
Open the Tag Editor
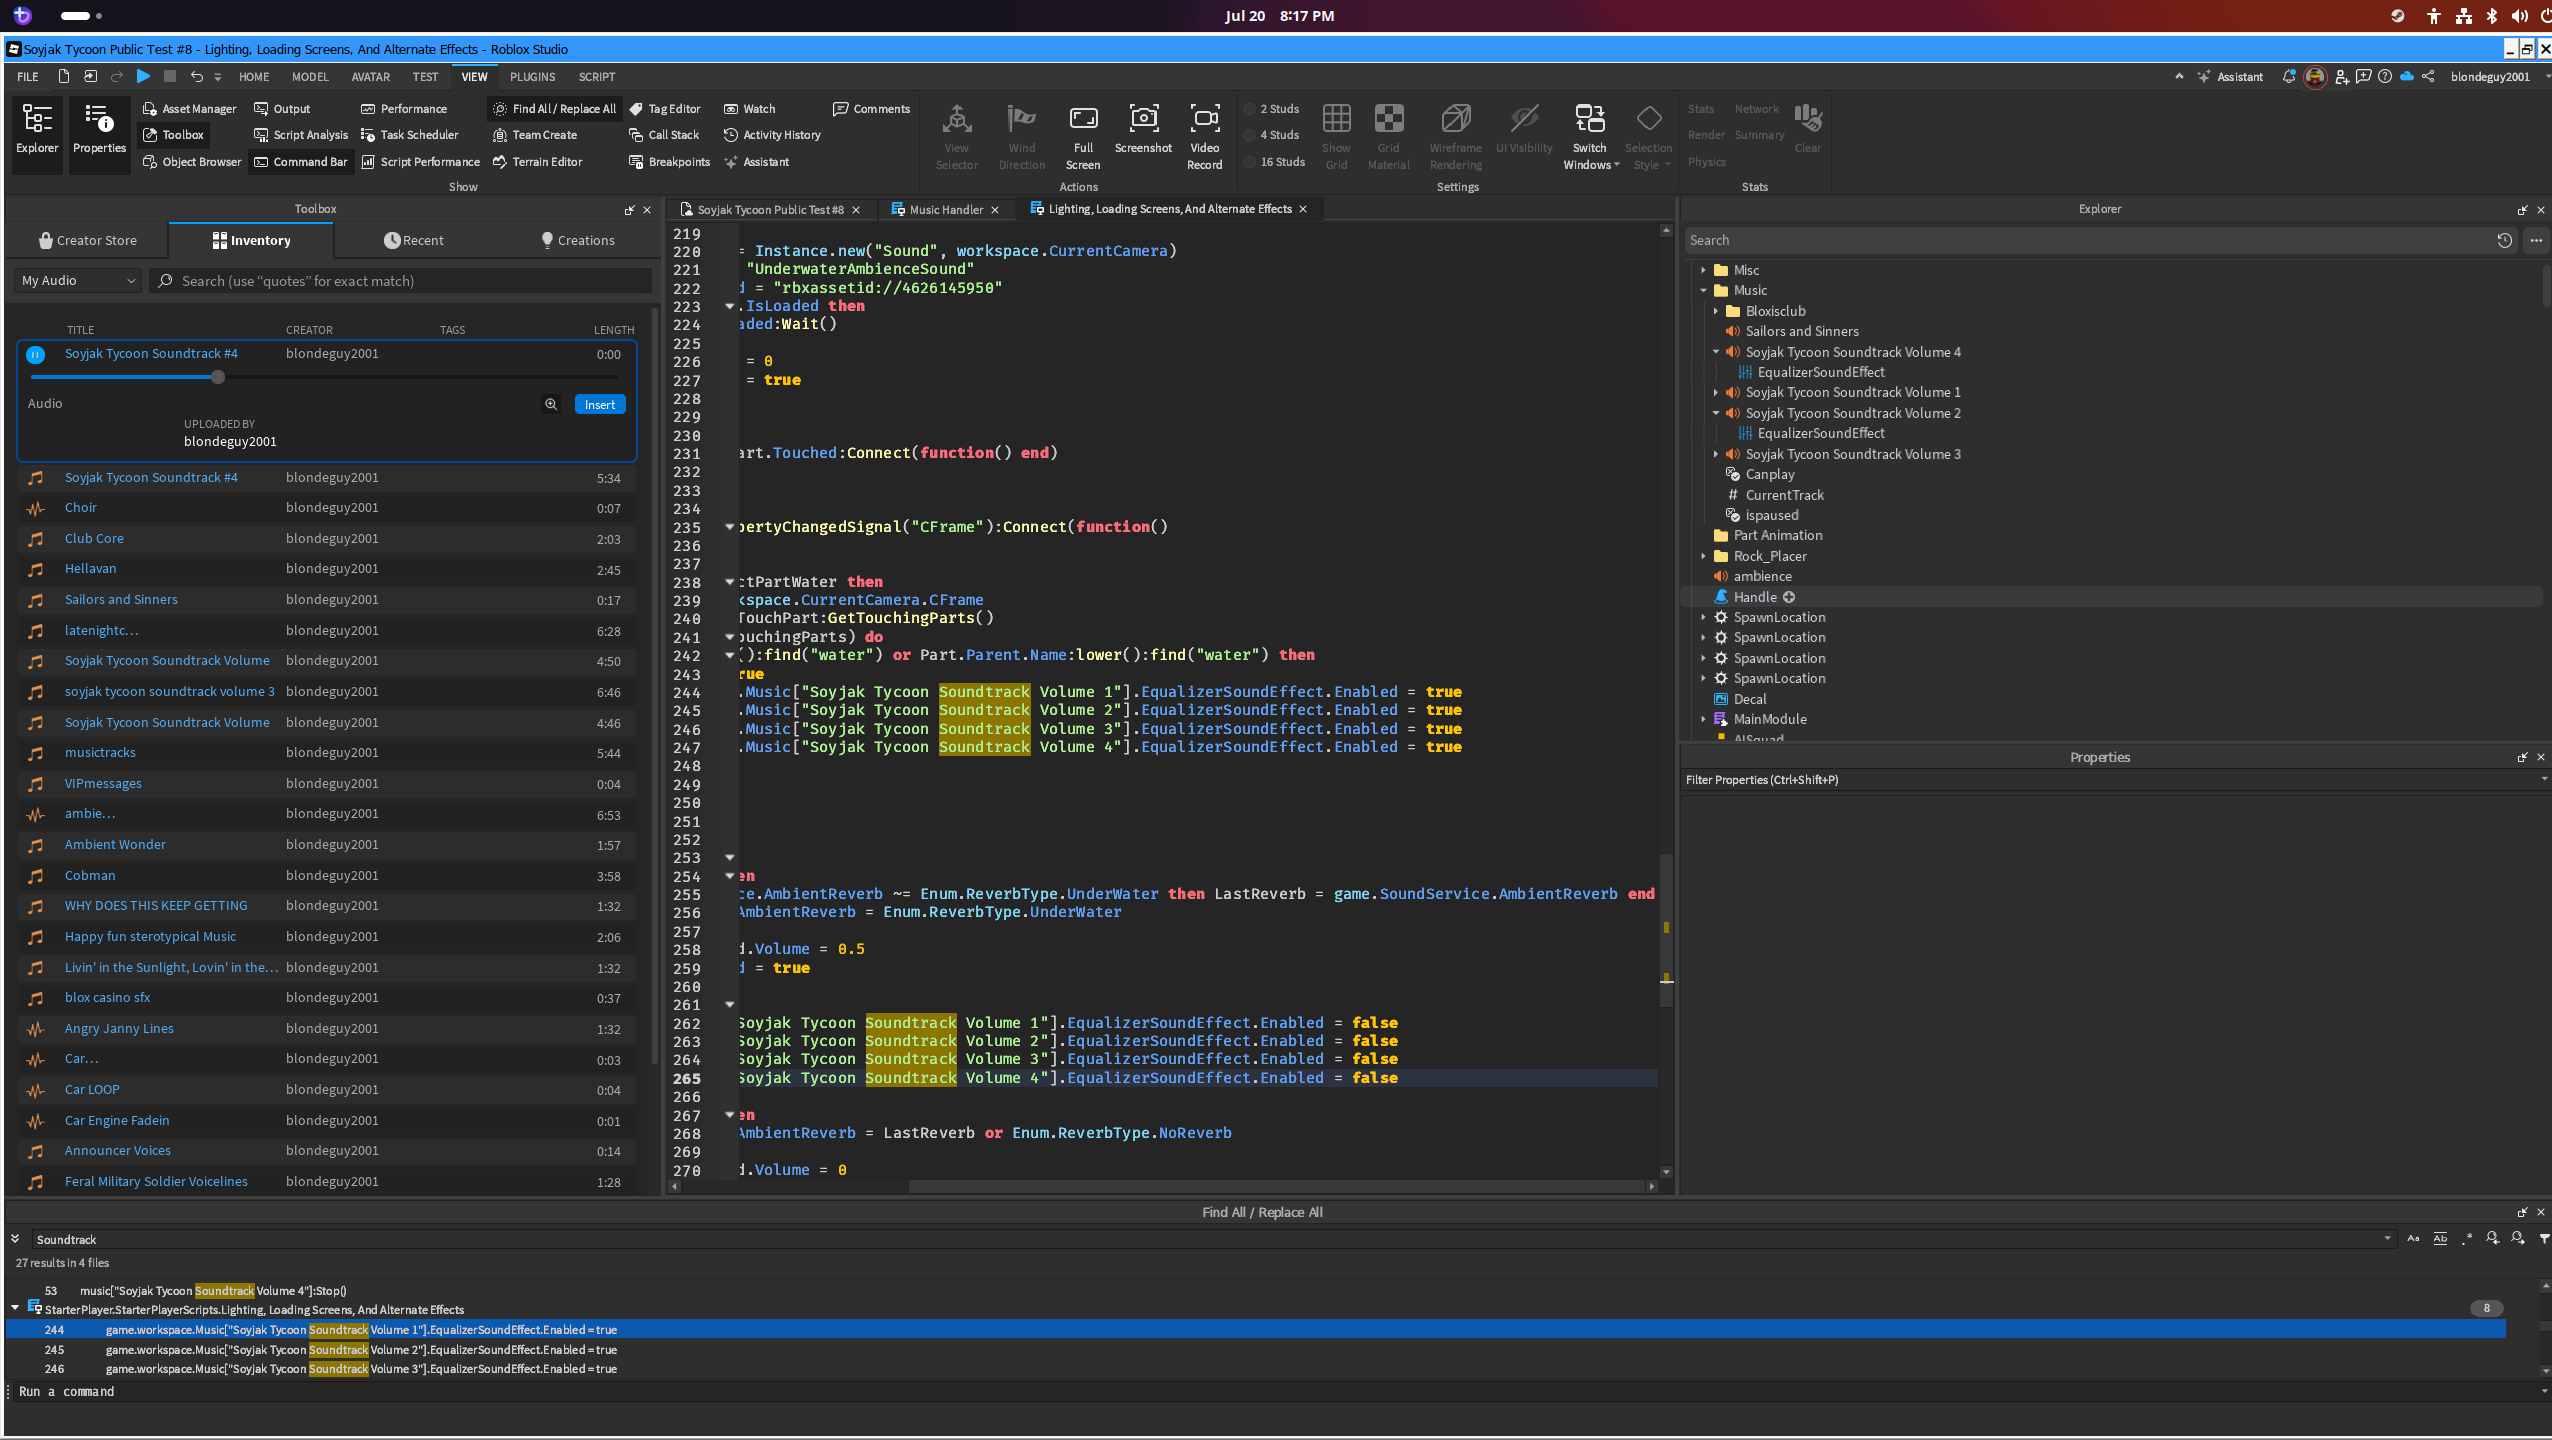(x=665, y=109)
